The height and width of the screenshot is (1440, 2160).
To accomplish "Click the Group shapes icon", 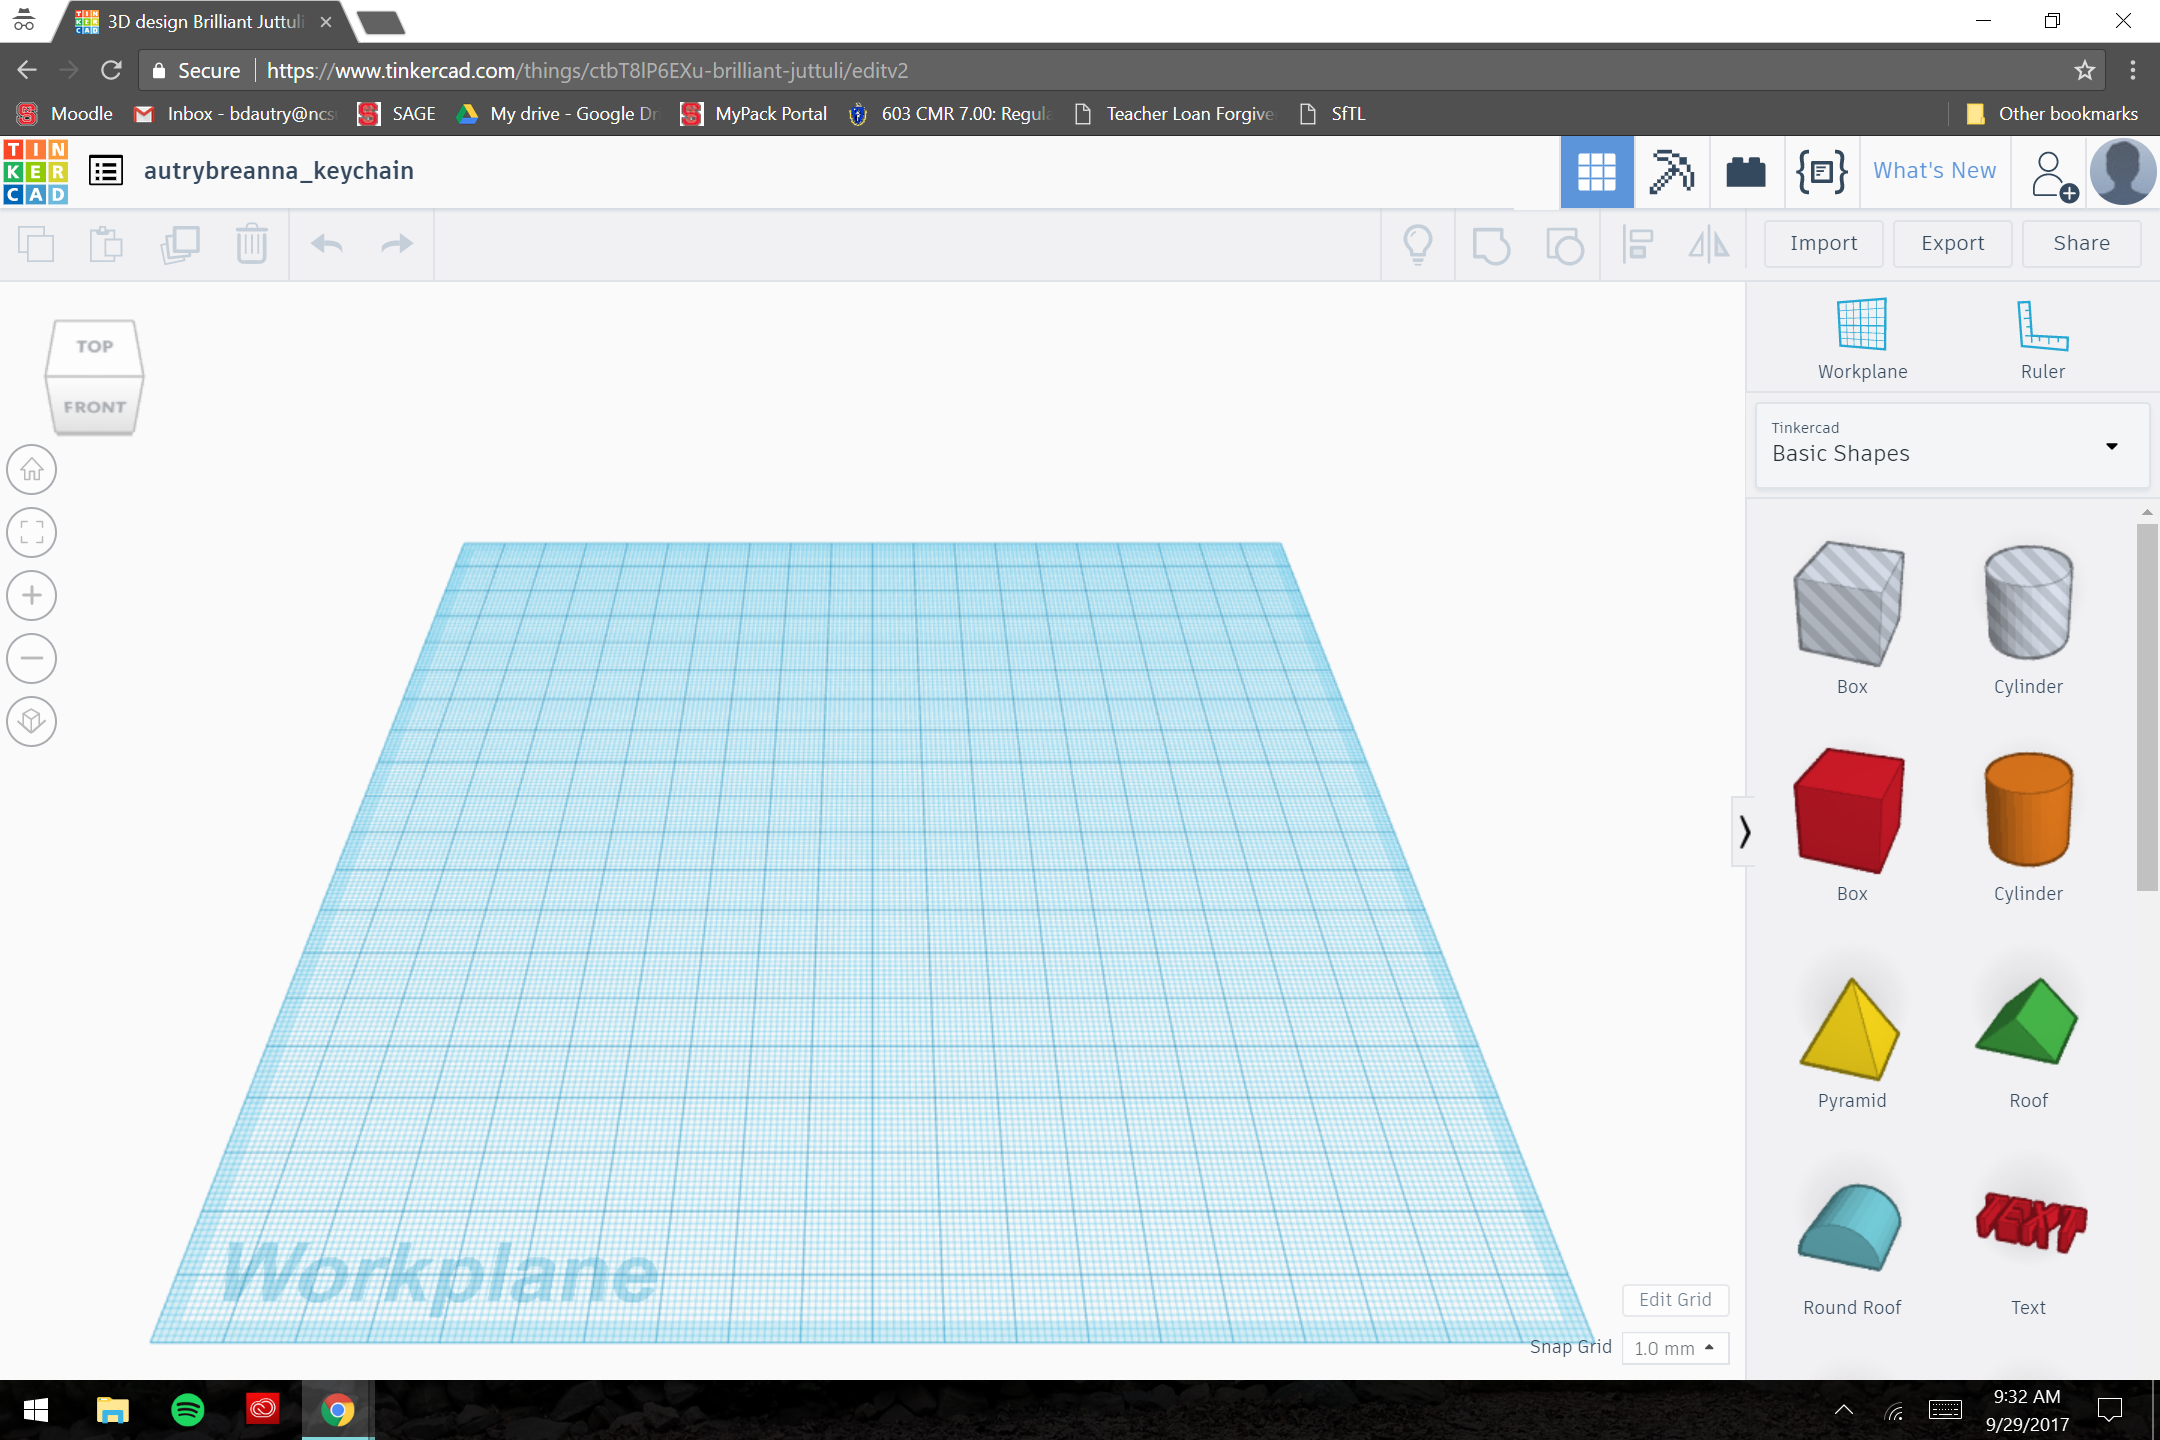I will point(1490,243).
